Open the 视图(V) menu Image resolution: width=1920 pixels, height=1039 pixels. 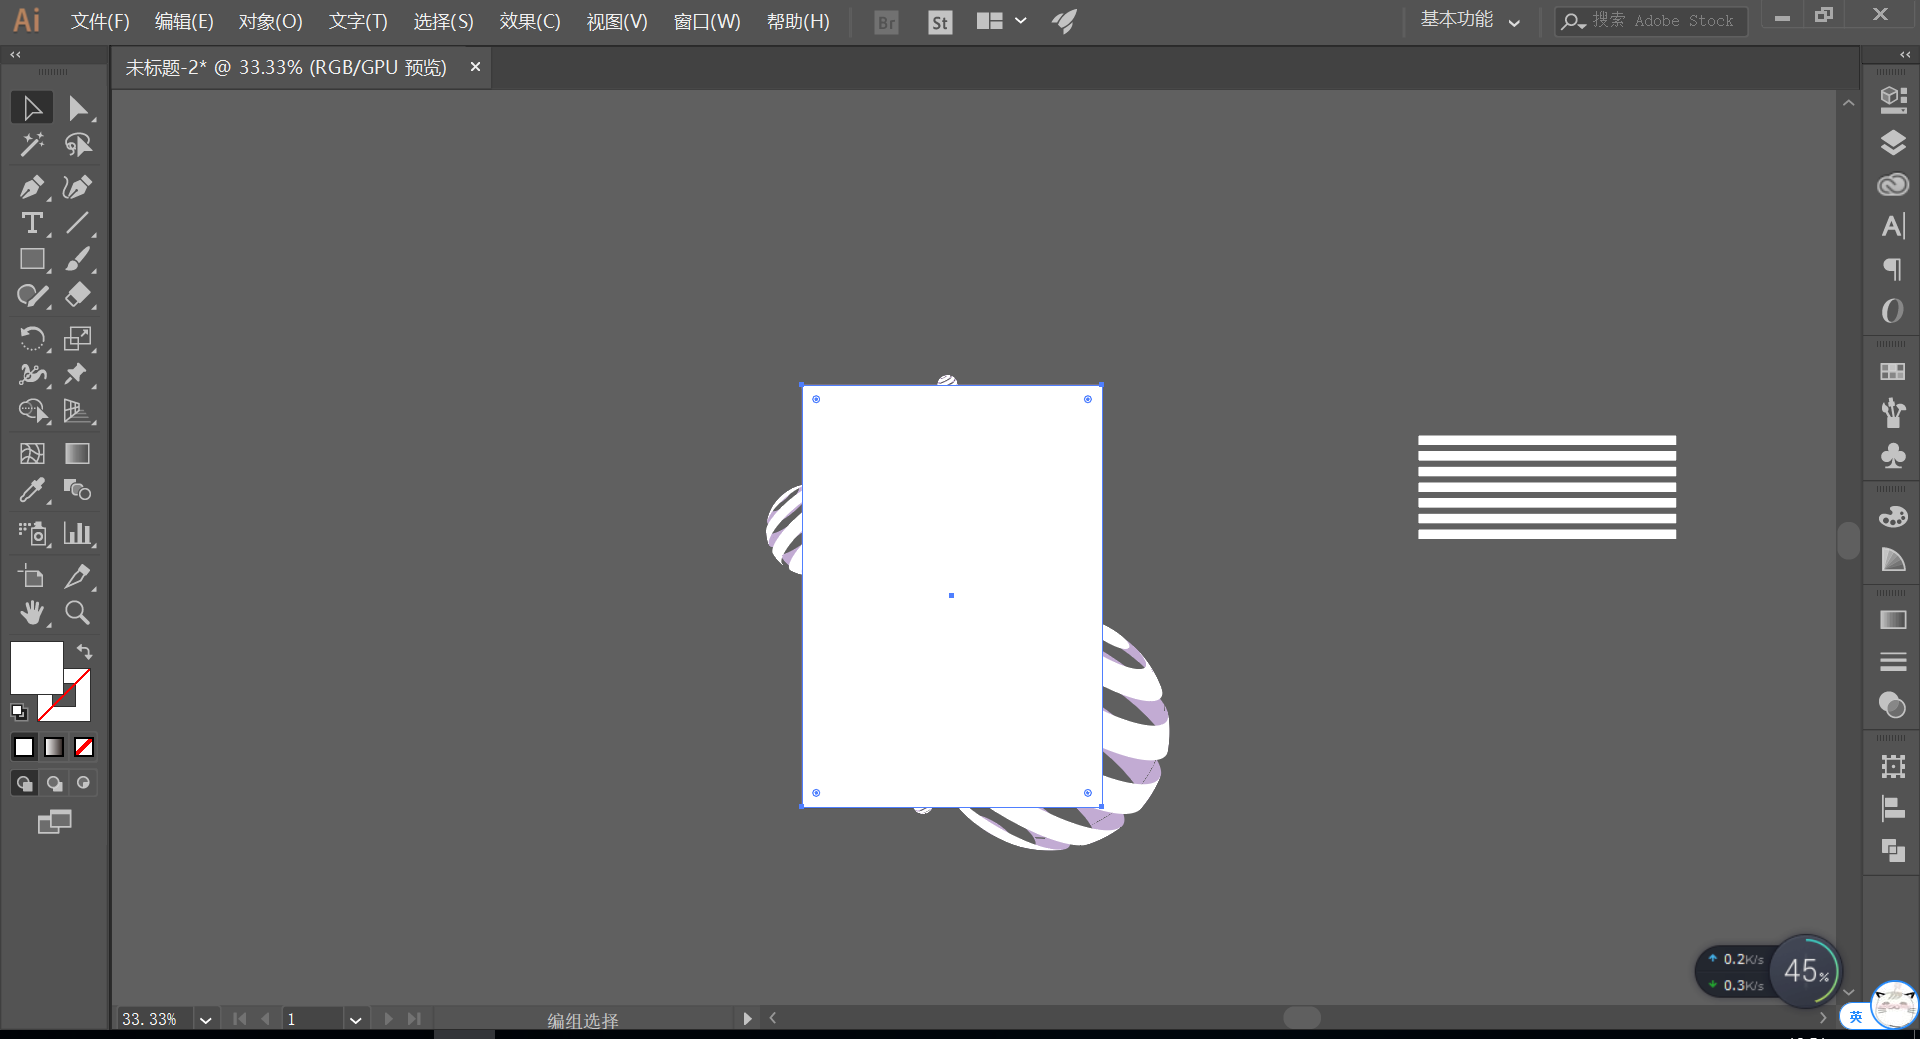tap(617, 21)
